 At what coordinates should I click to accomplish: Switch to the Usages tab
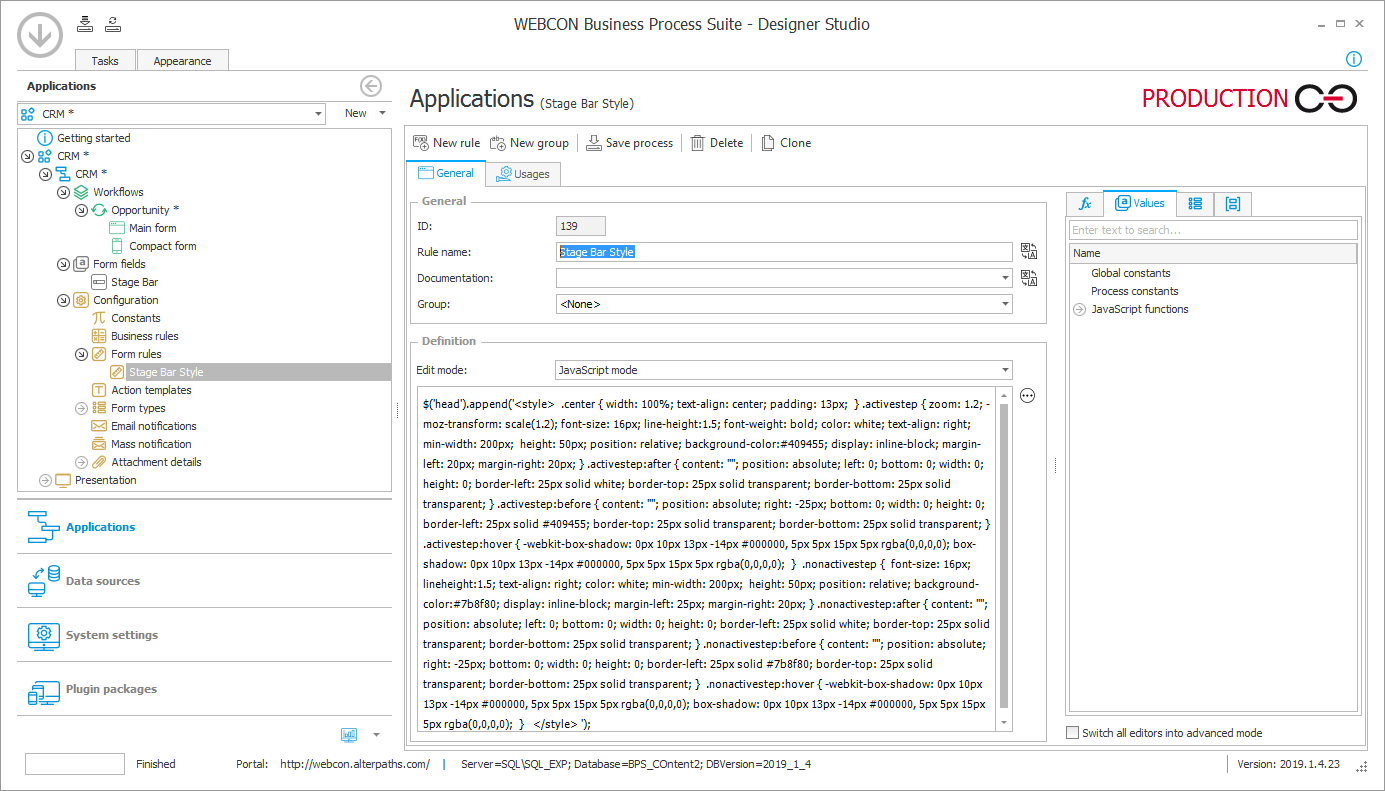[x=523, y=174]
